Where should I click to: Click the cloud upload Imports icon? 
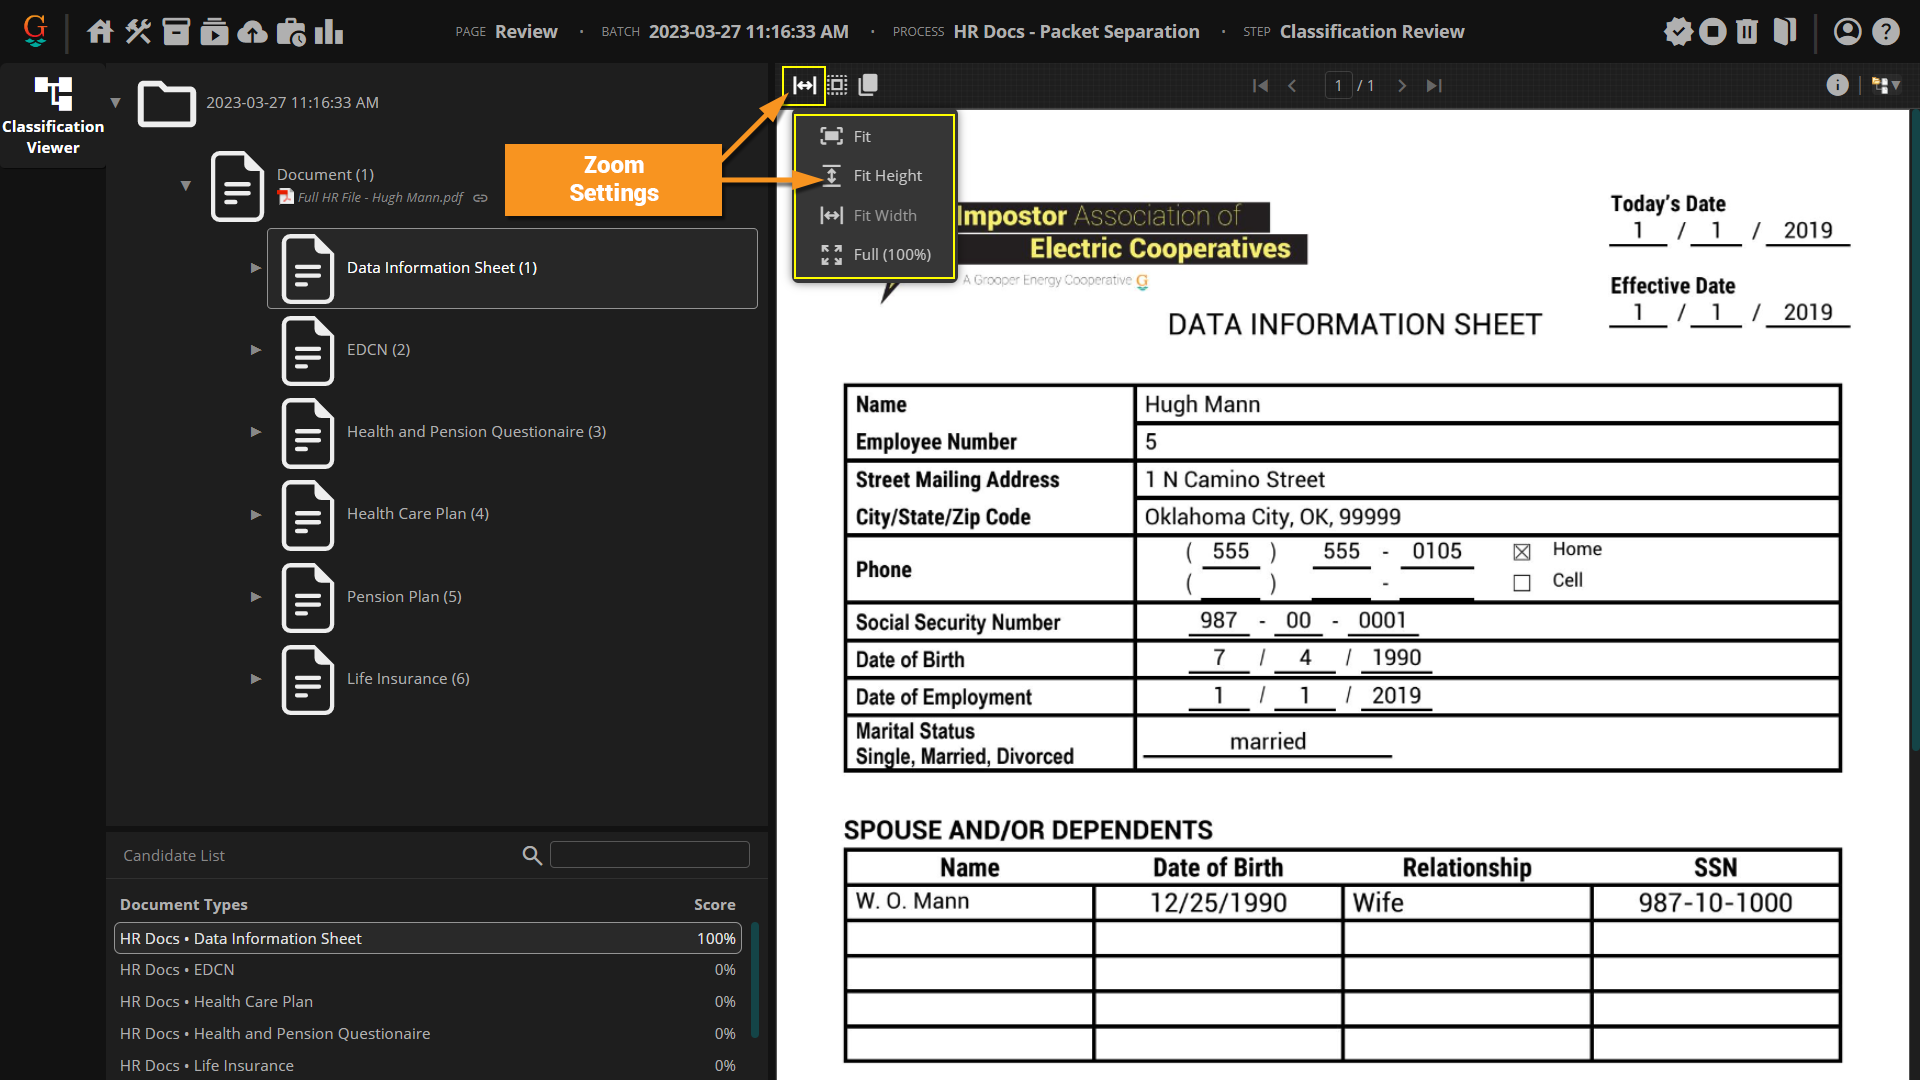tap(252, 32)
